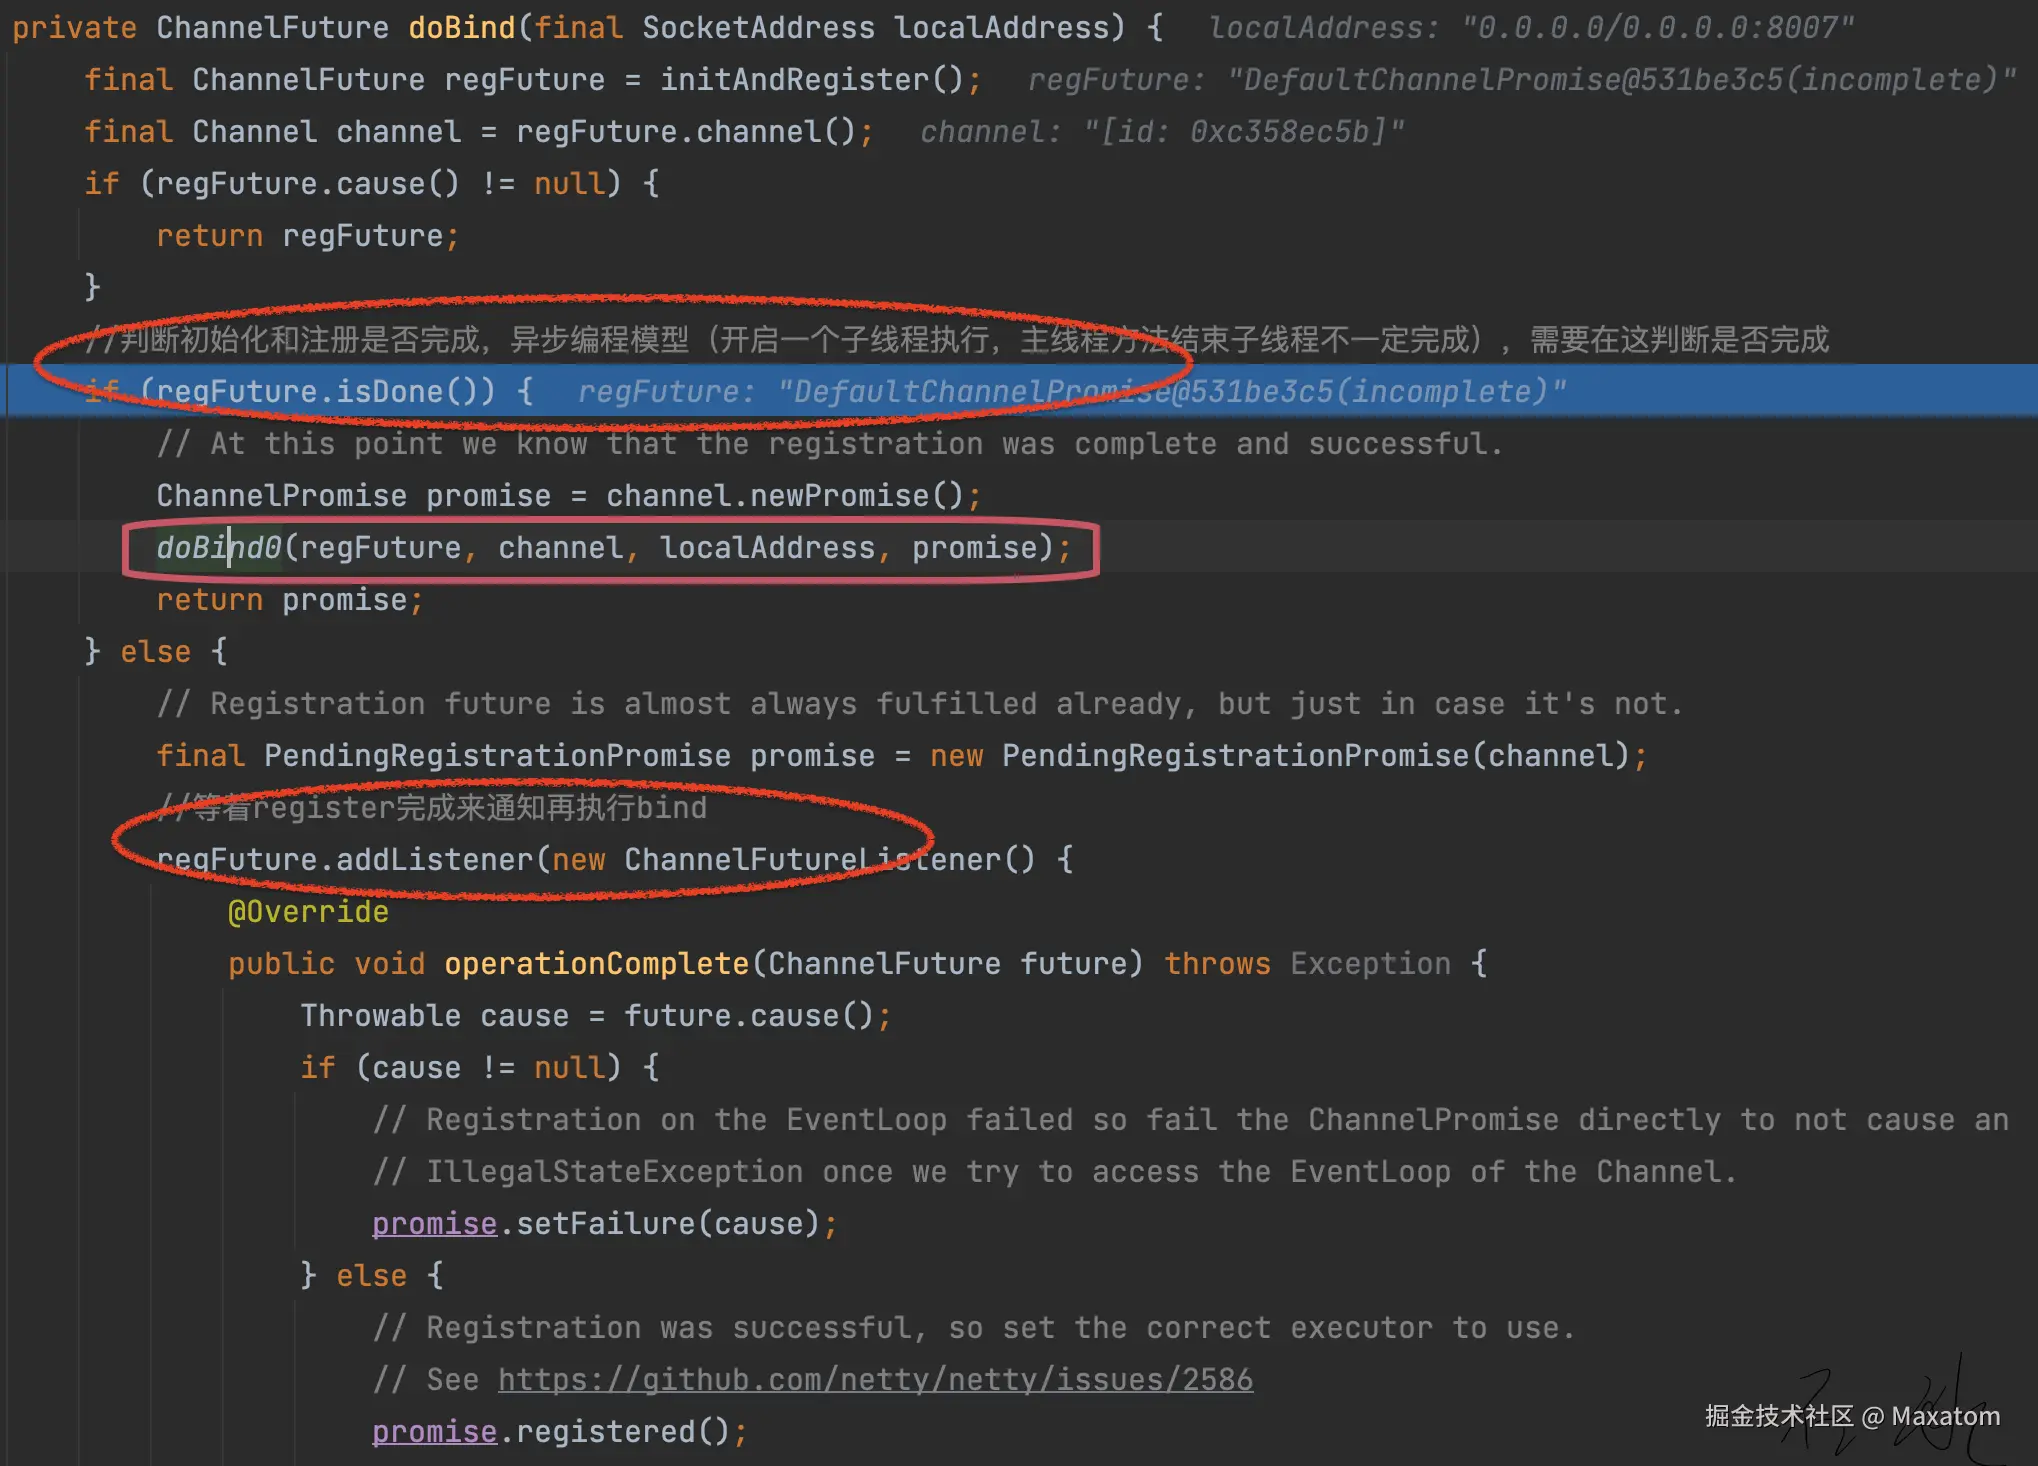Click the comment //等着register完成来通知再执行bind

432,807
